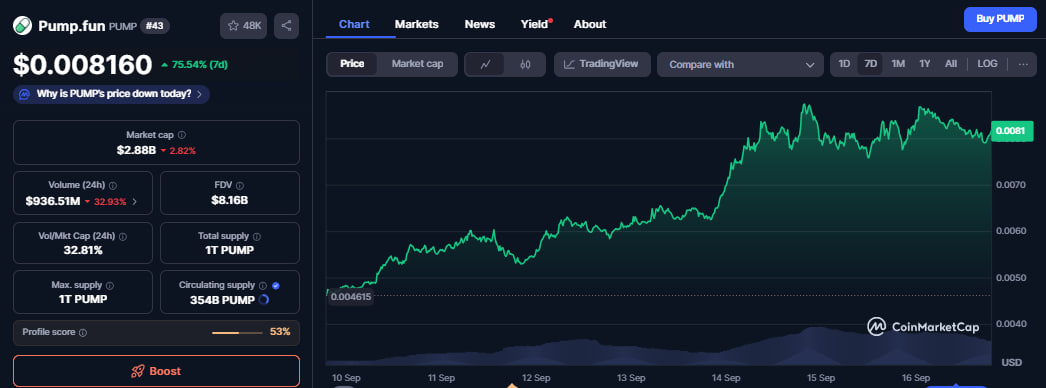Open the Yield tab
This screenshot has width=1046, height=388.
[535, 24]
